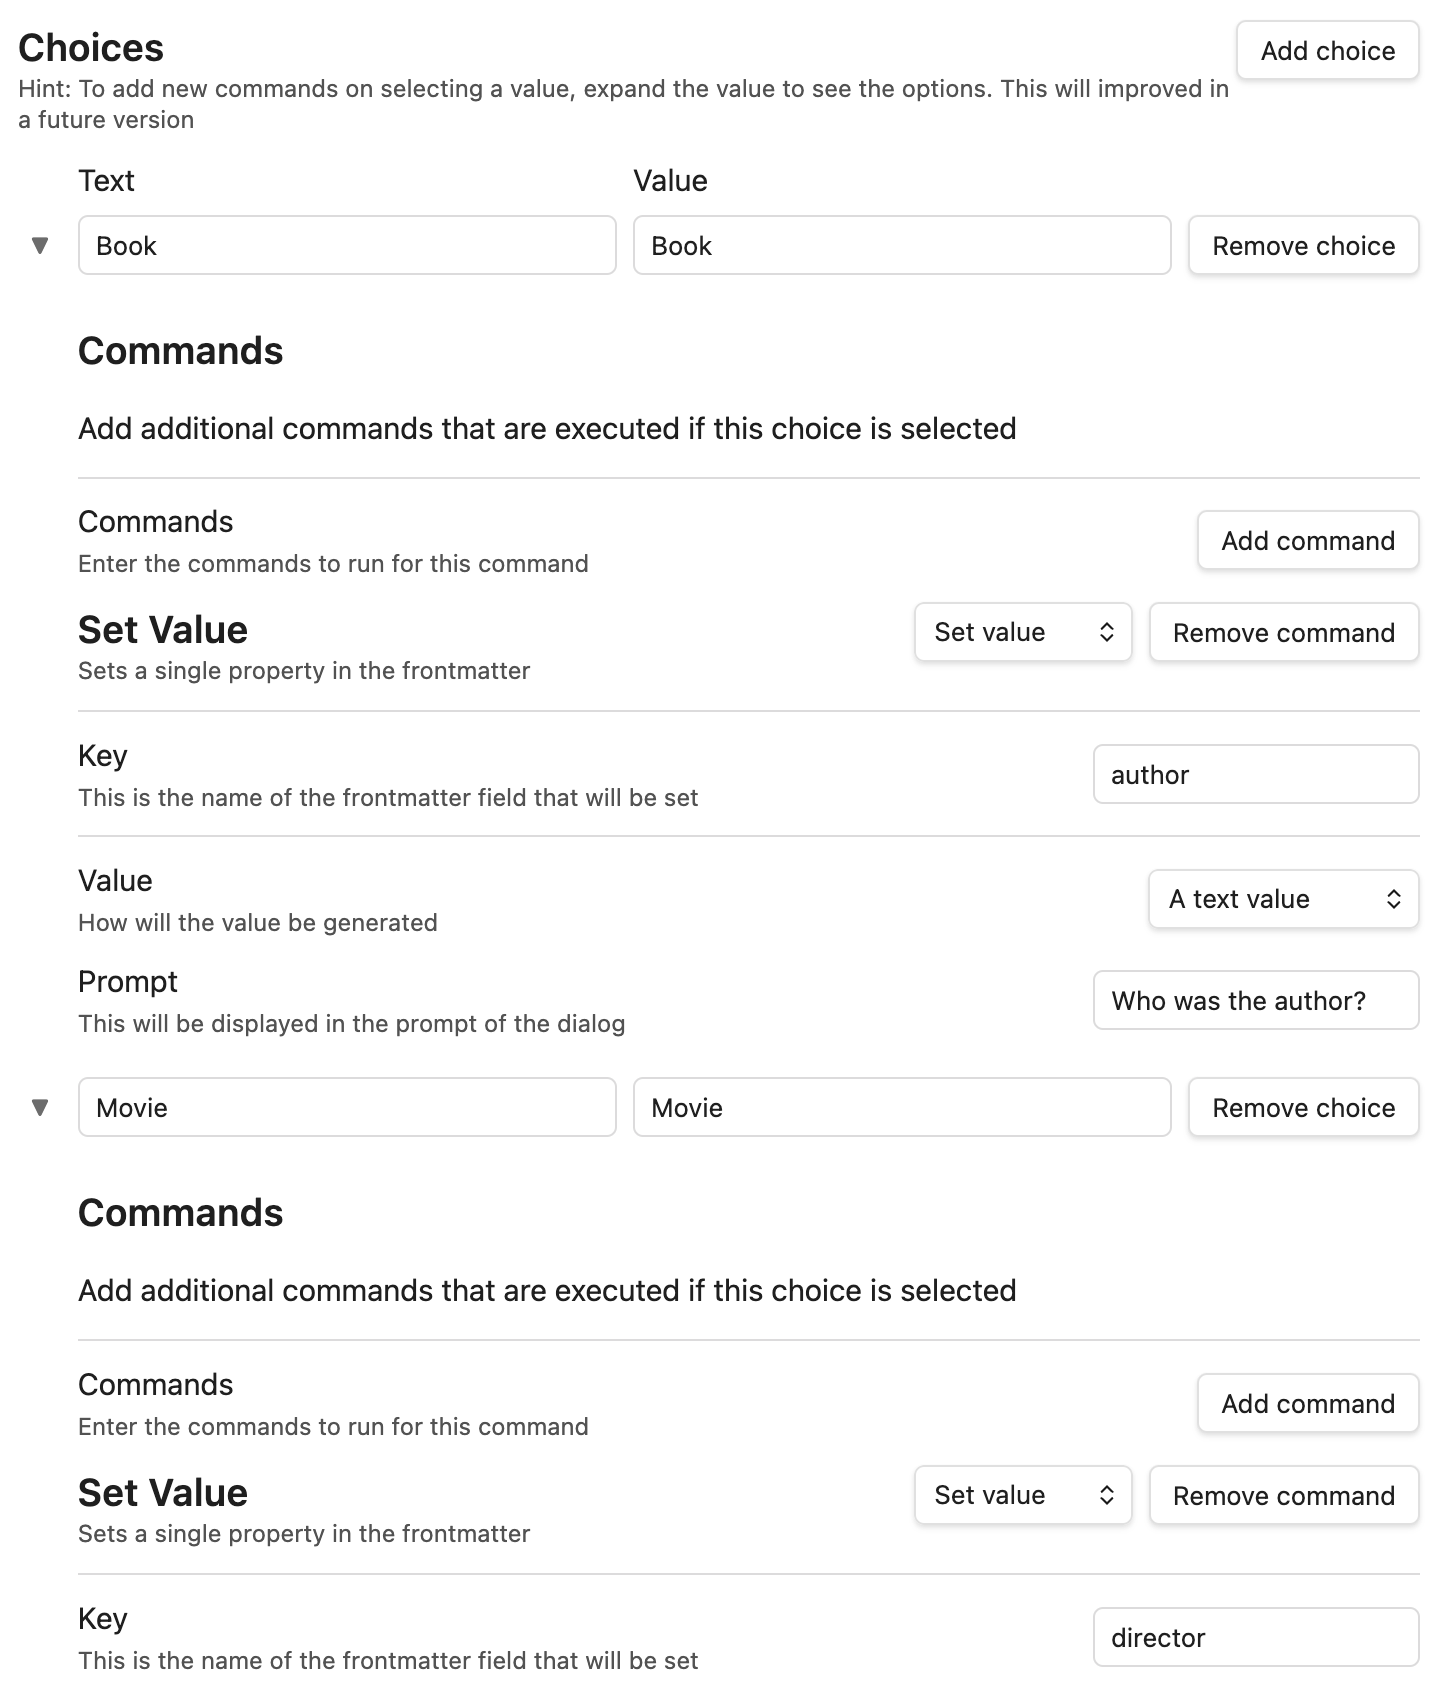This screenshot has height=1692, width=1438.
Task: Edit the author key field
Action: (x=1256, y=774)
